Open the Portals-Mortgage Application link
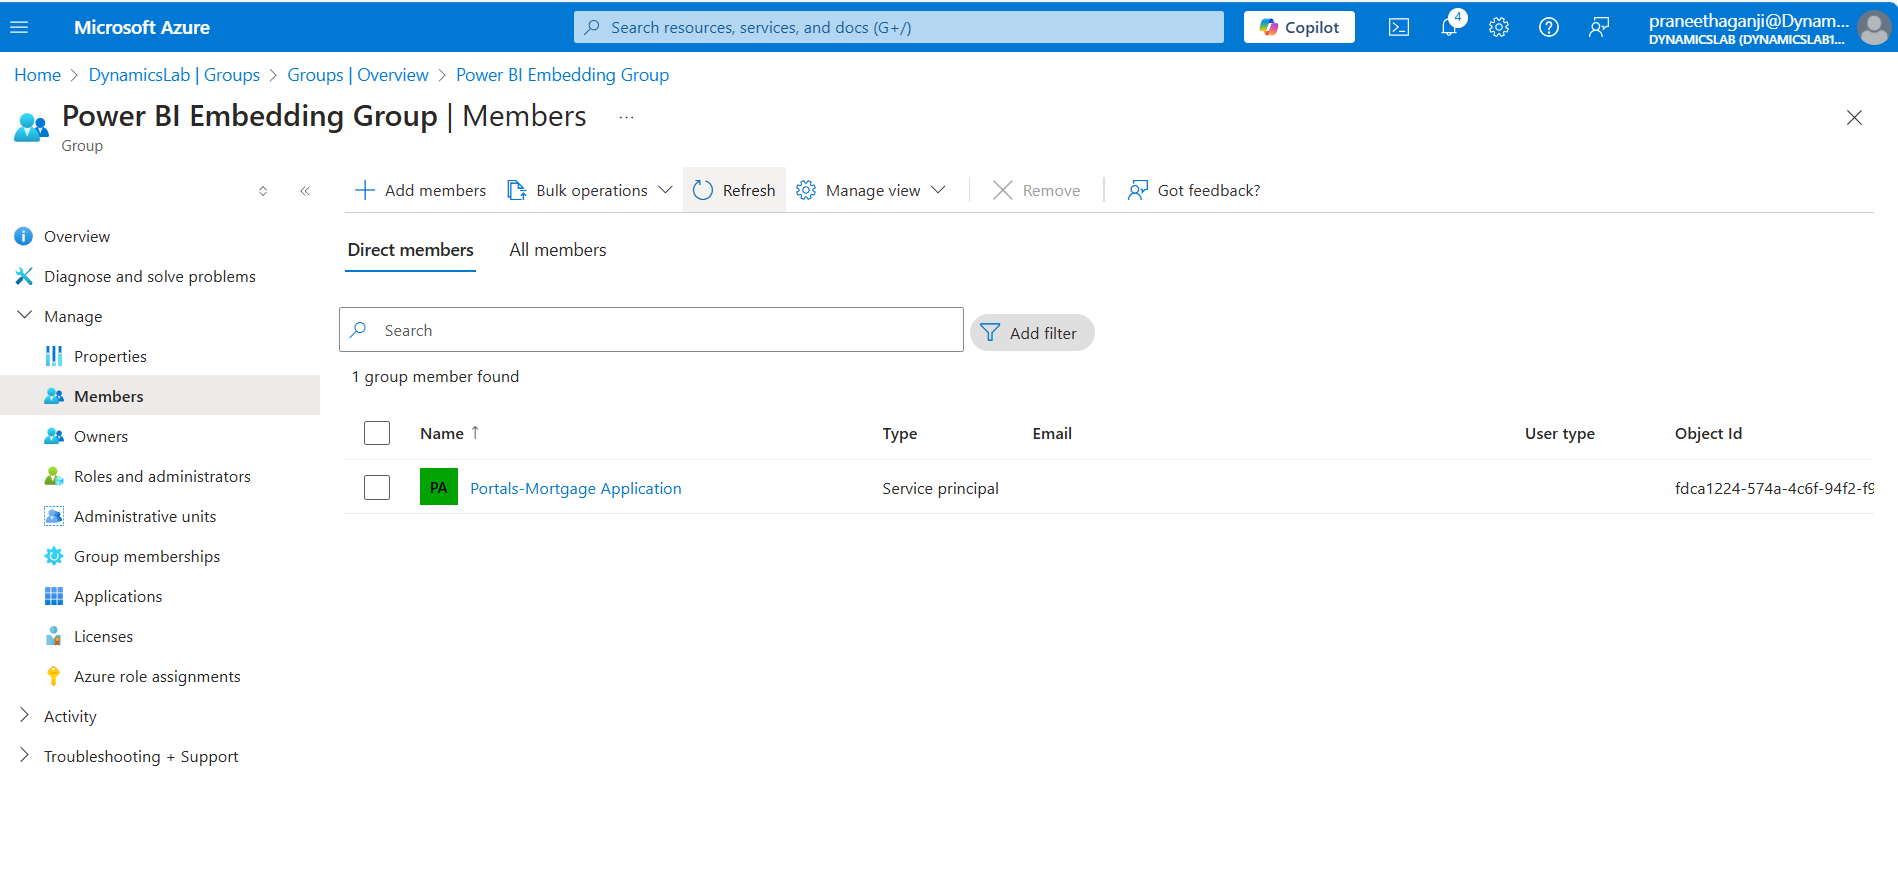 [x=575, y=488]
